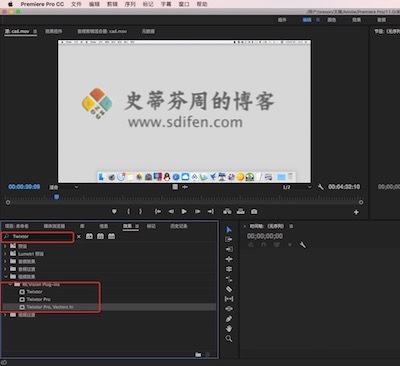Open the 1/2 playback resolution dropdown
This screenshot has height=366, width=400.
pos(297,187)
